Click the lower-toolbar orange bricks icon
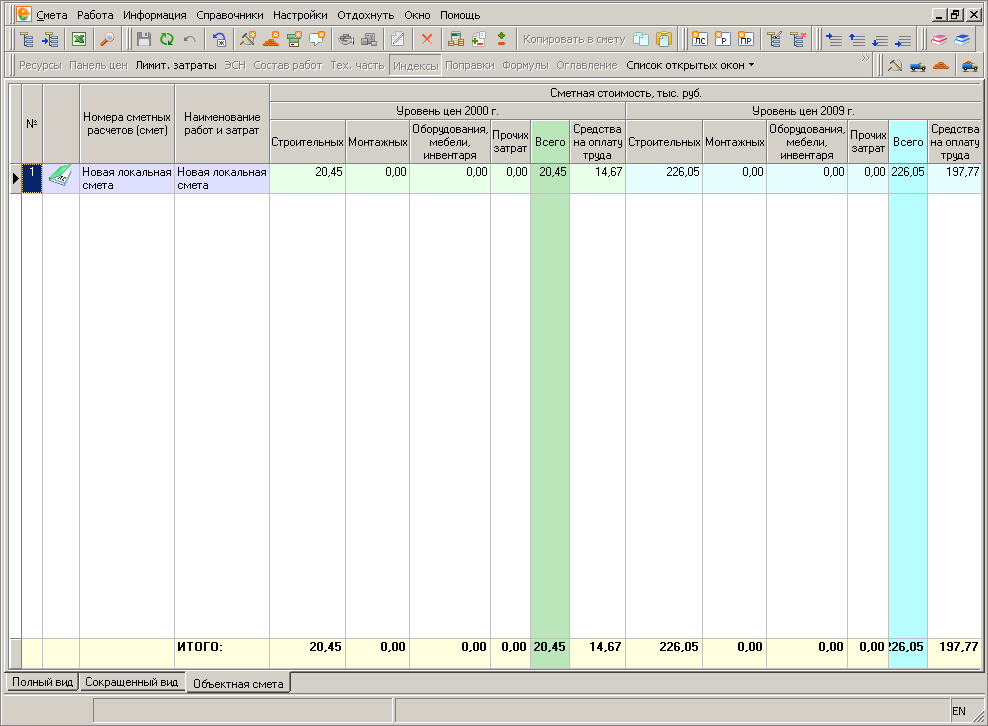This screenshot has height=726, width=988. [941, 65]
